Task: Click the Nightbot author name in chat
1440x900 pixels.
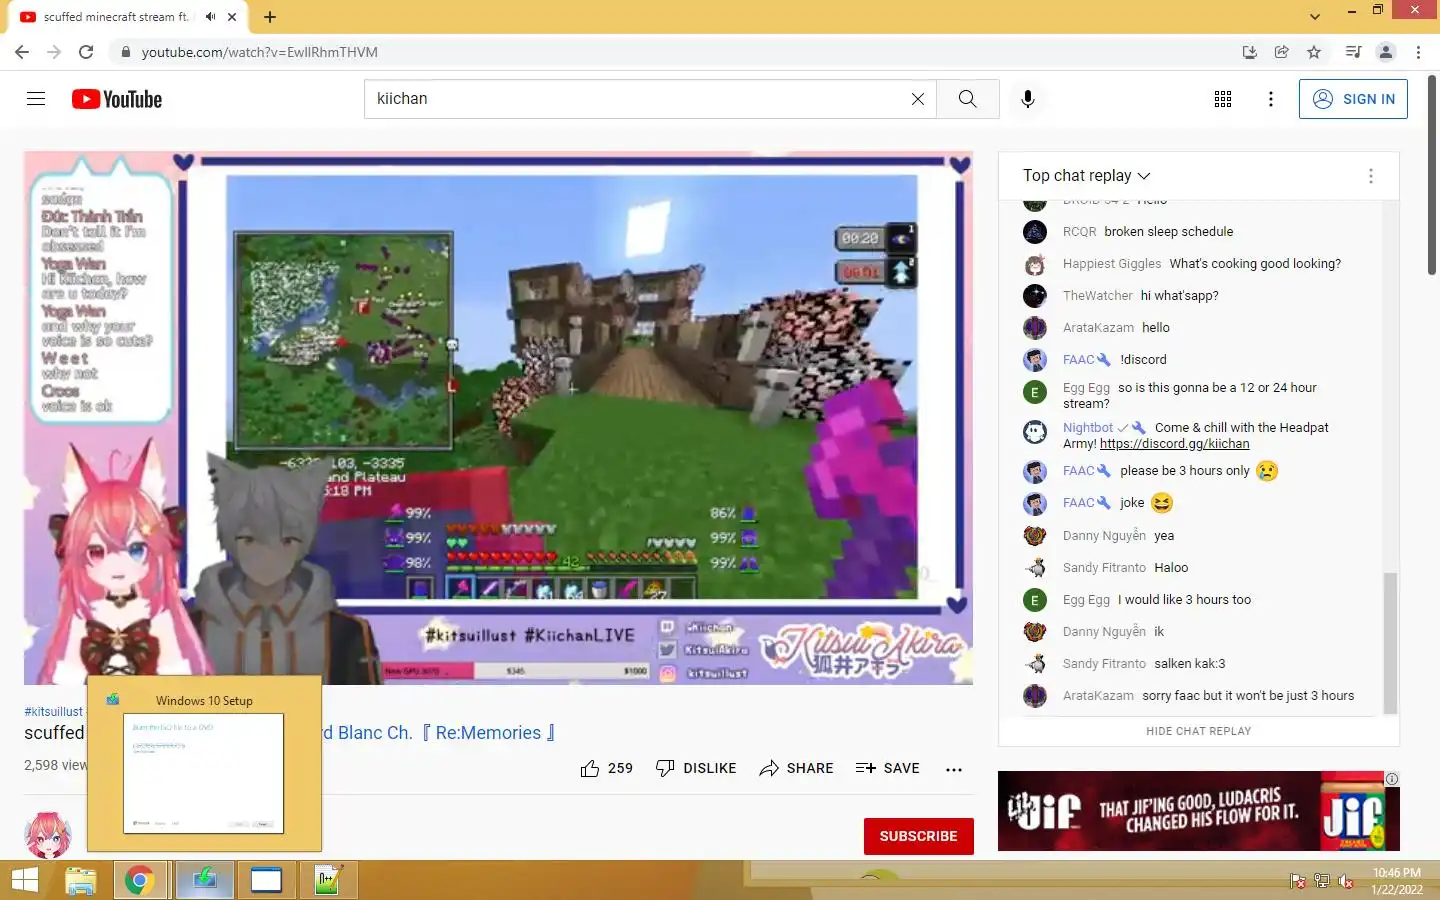Action: point(1088,428)
